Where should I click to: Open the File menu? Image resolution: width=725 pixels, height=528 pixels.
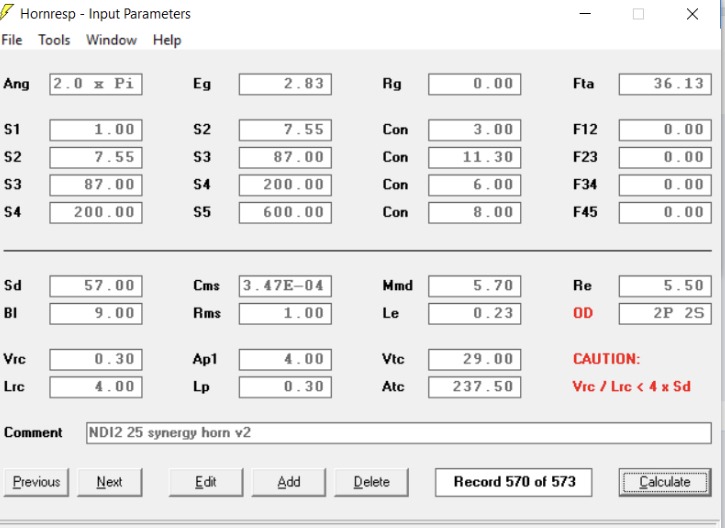(12, 40)
